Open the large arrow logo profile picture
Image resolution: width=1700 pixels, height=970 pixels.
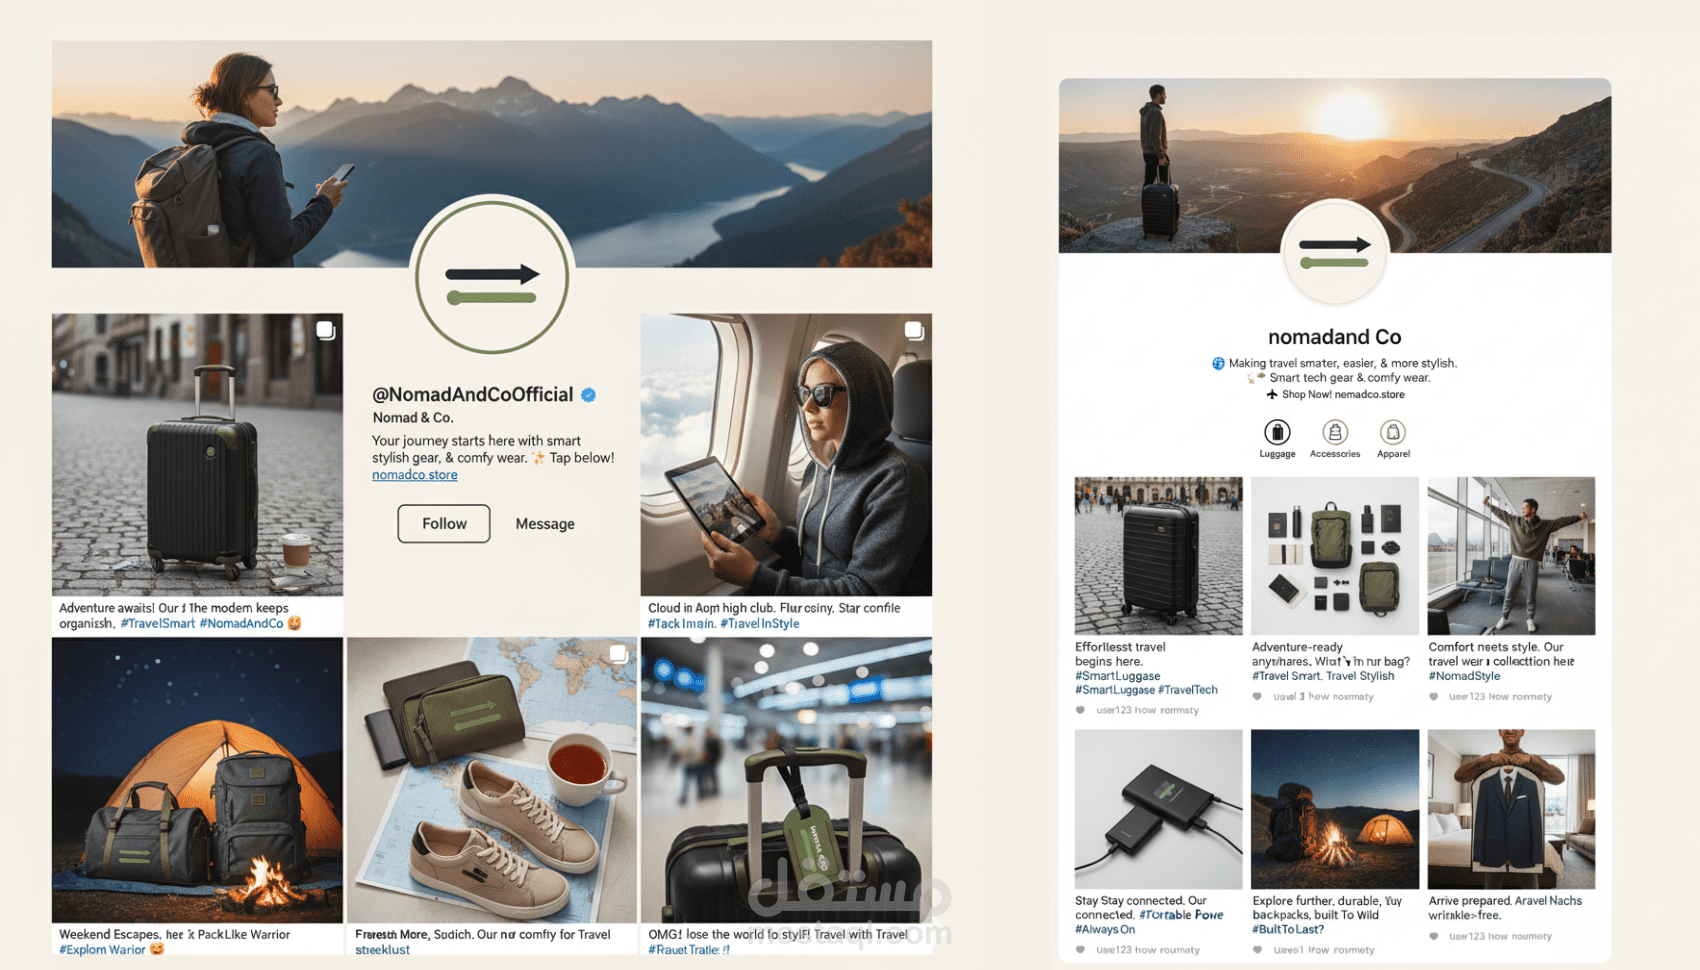coord(492,277)
